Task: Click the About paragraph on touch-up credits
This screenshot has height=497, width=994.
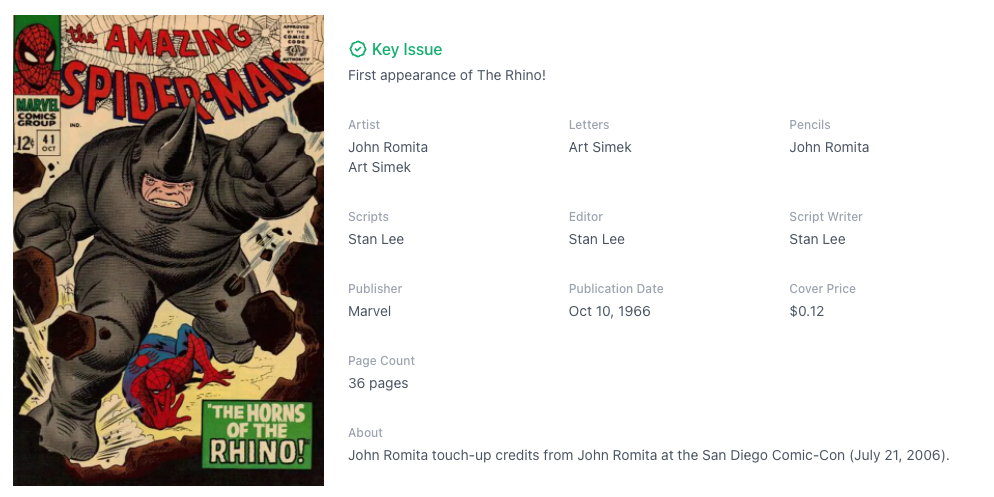Action: point(648,455)
